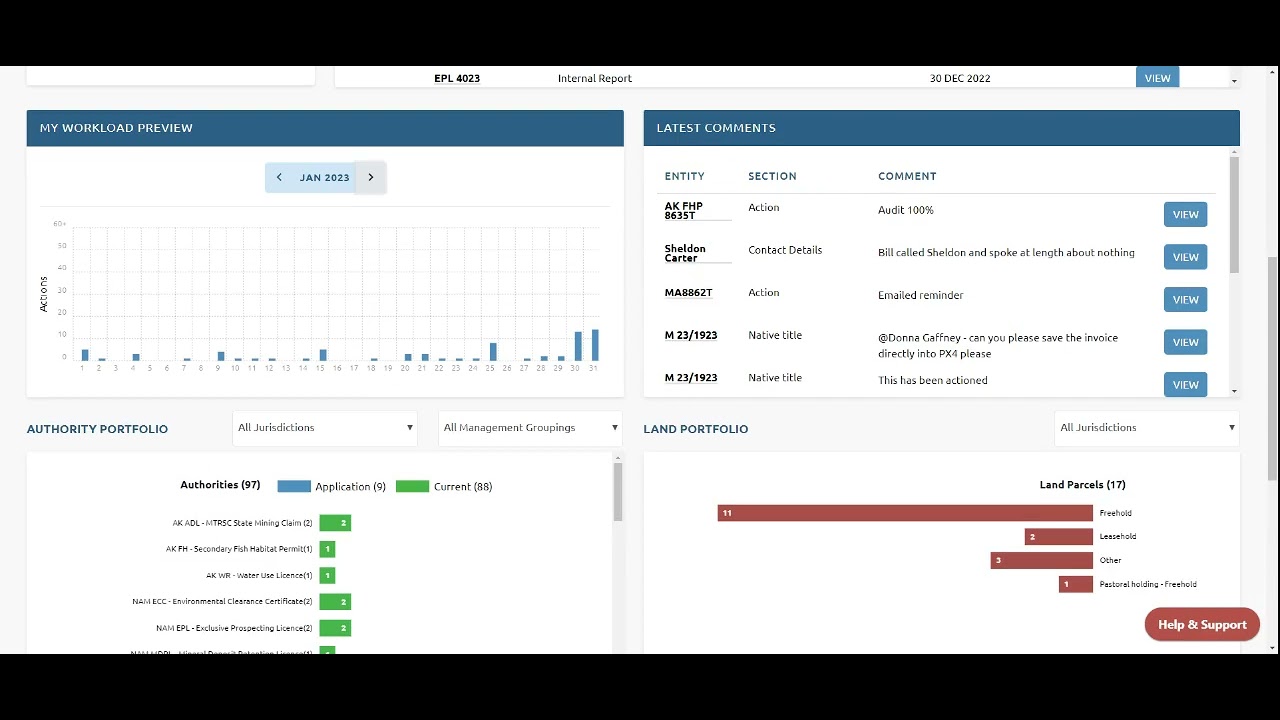
Task: Click the ENTITY column header
Action: pos(685,176)
